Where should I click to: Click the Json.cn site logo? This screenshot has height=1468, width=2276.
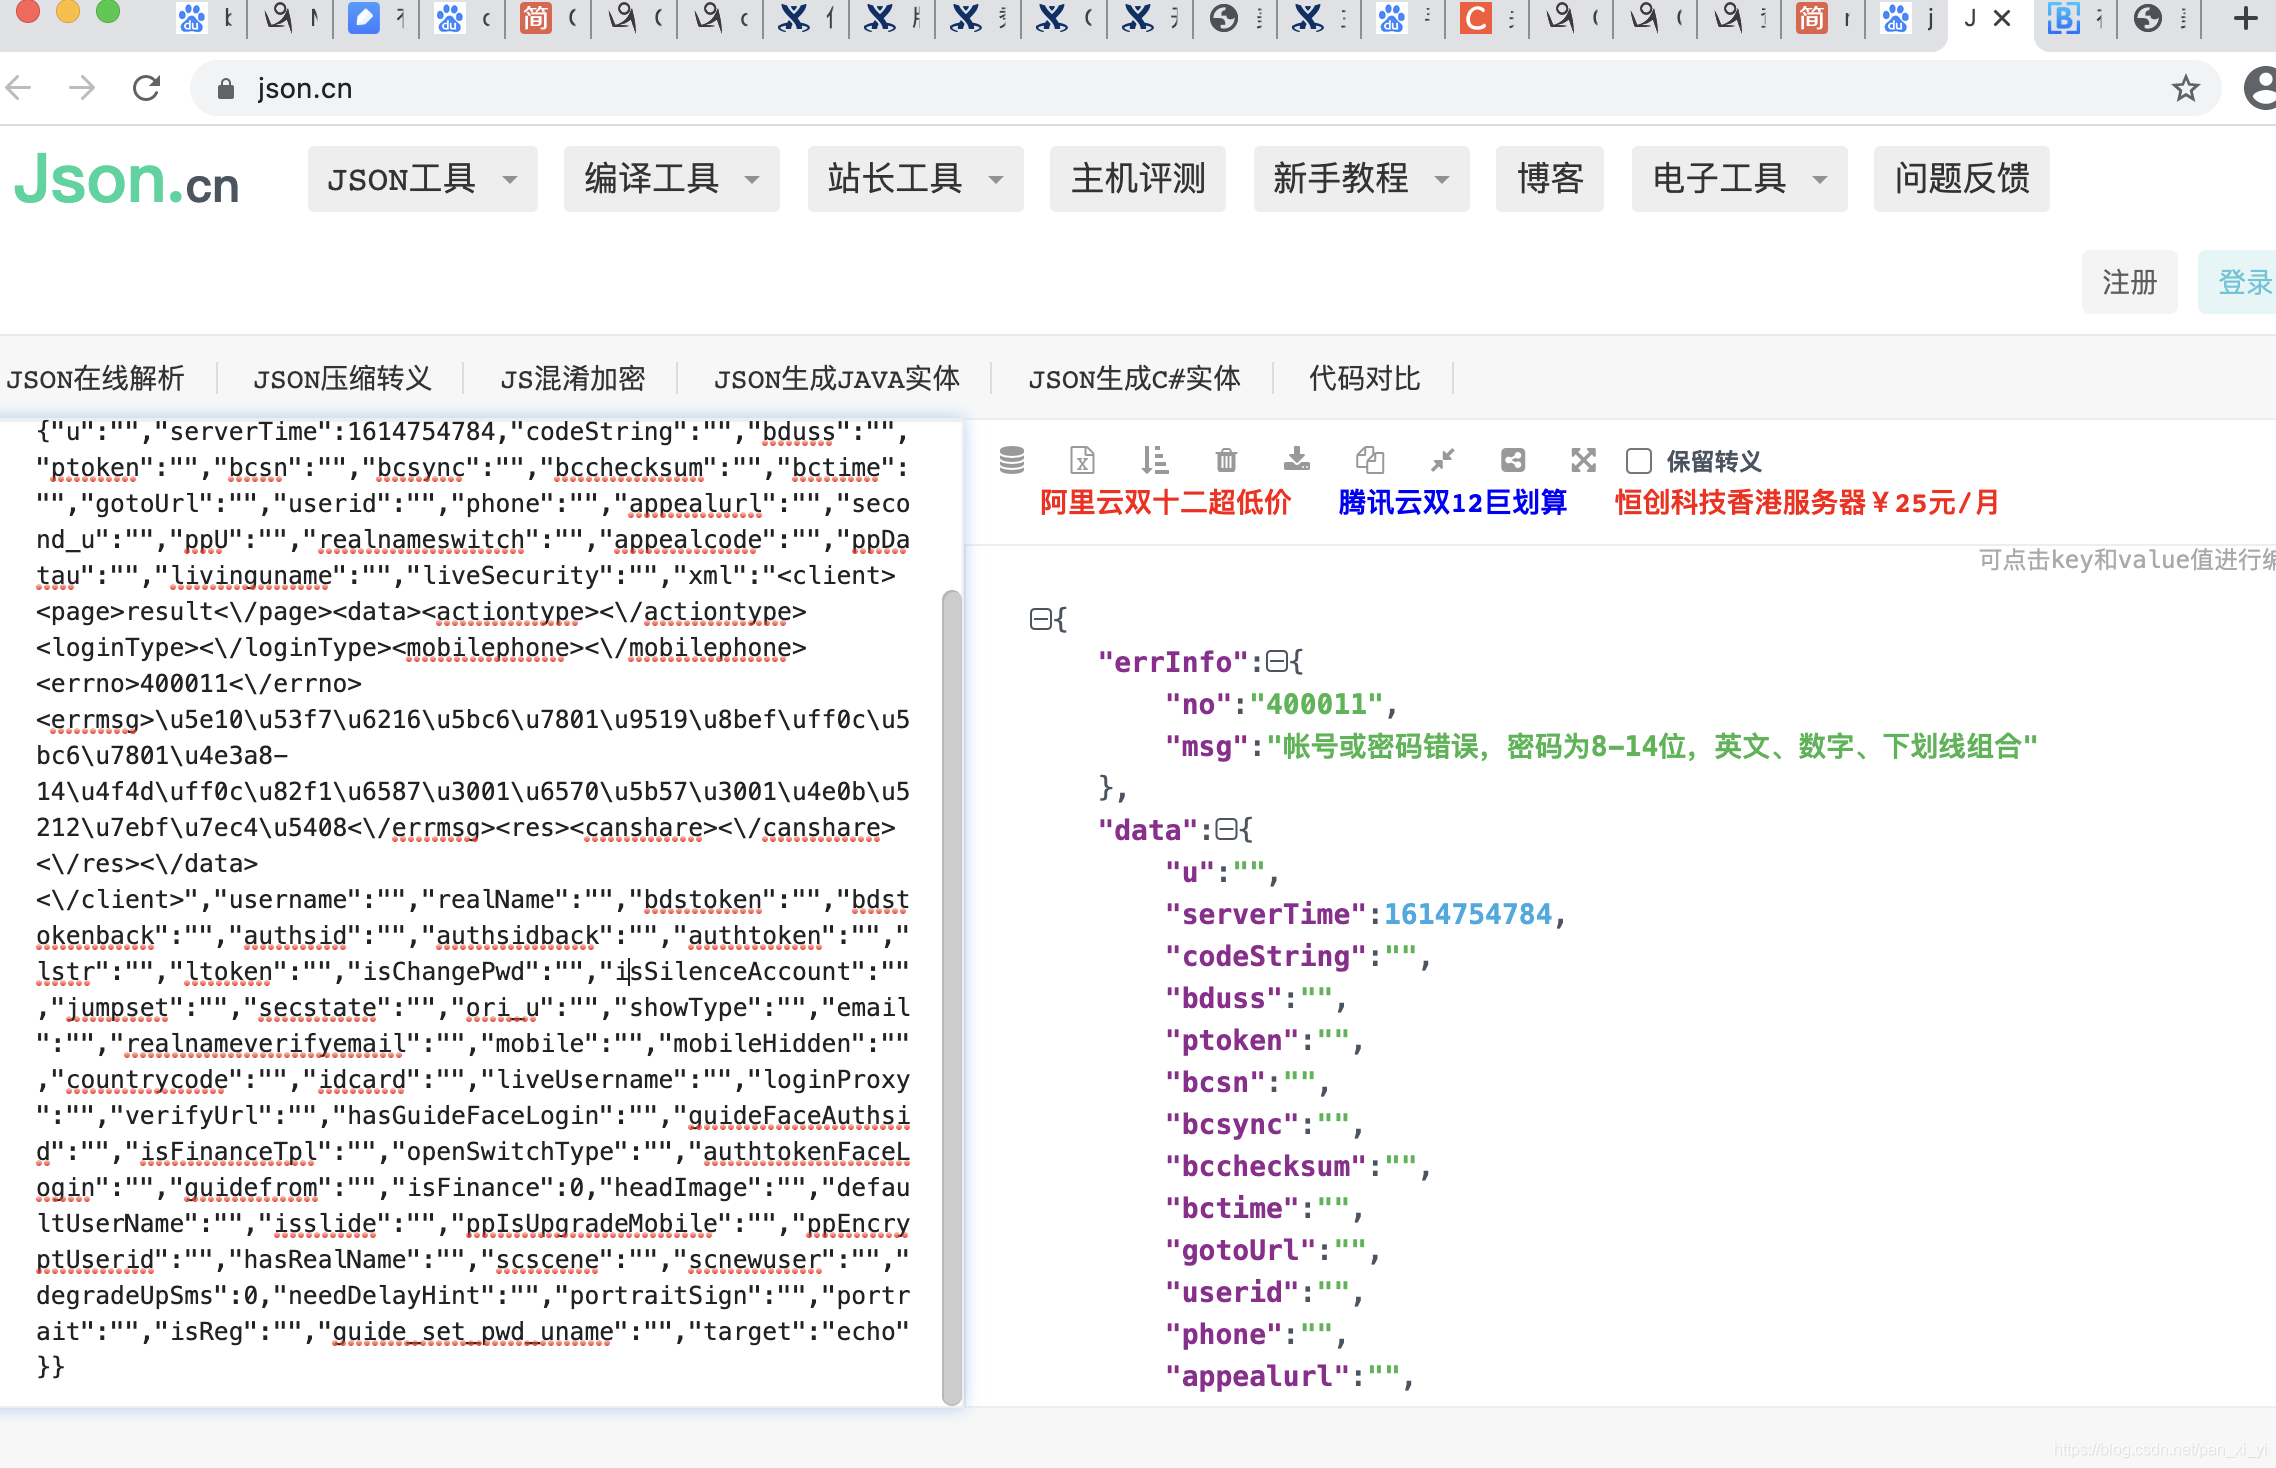[x=127, y=180]
